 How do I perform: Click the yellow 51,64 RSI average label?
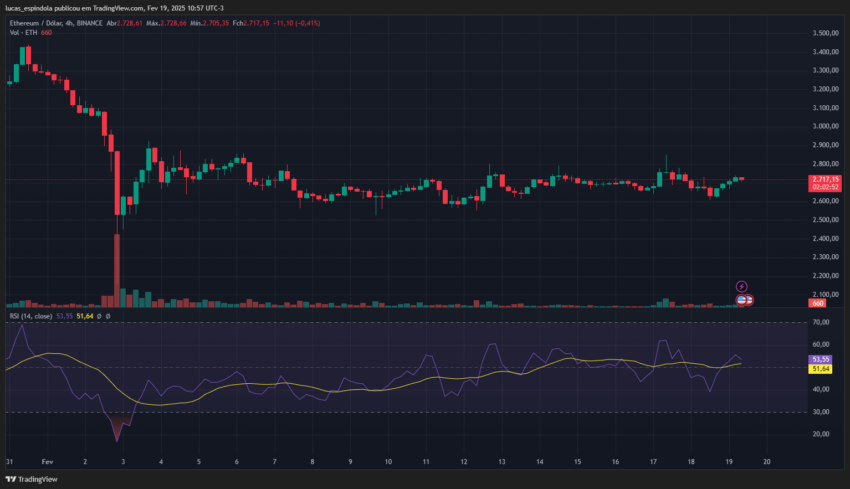tap(820, 369)
